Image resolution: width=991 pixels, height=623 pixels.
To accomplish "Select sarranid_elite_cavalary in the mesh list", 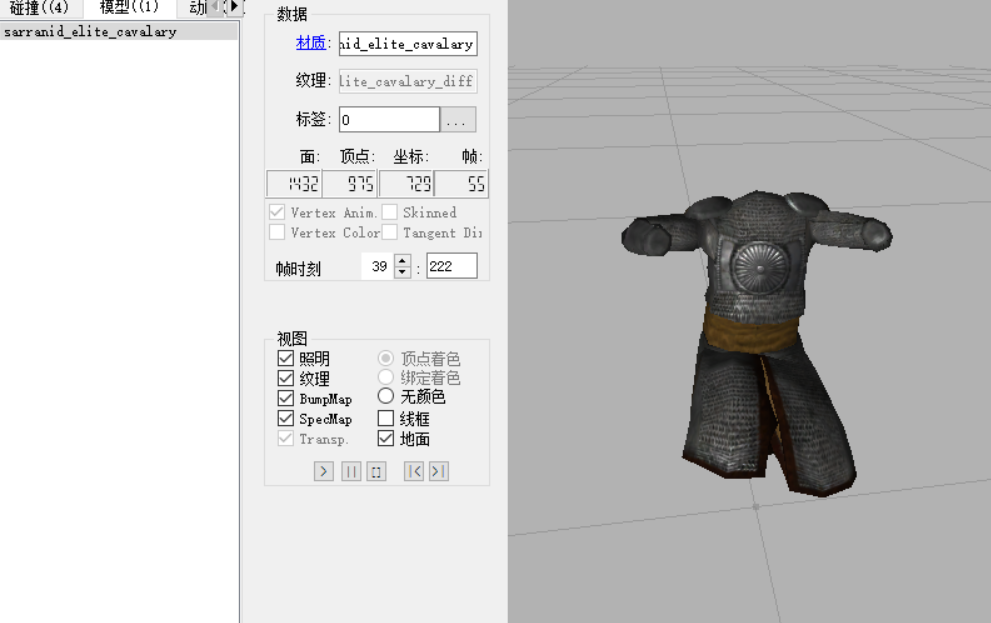I will (119, 32).
